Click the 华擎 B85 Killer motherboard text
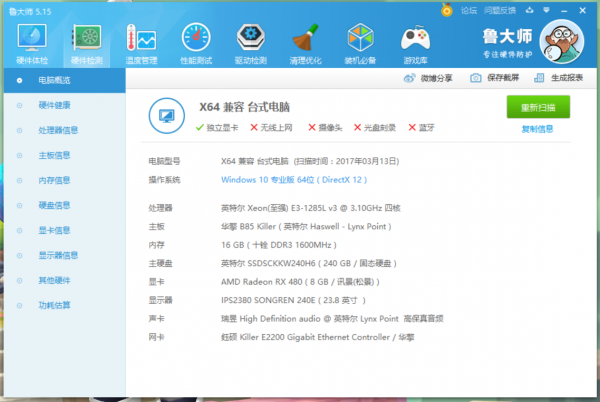 (306, 226)
